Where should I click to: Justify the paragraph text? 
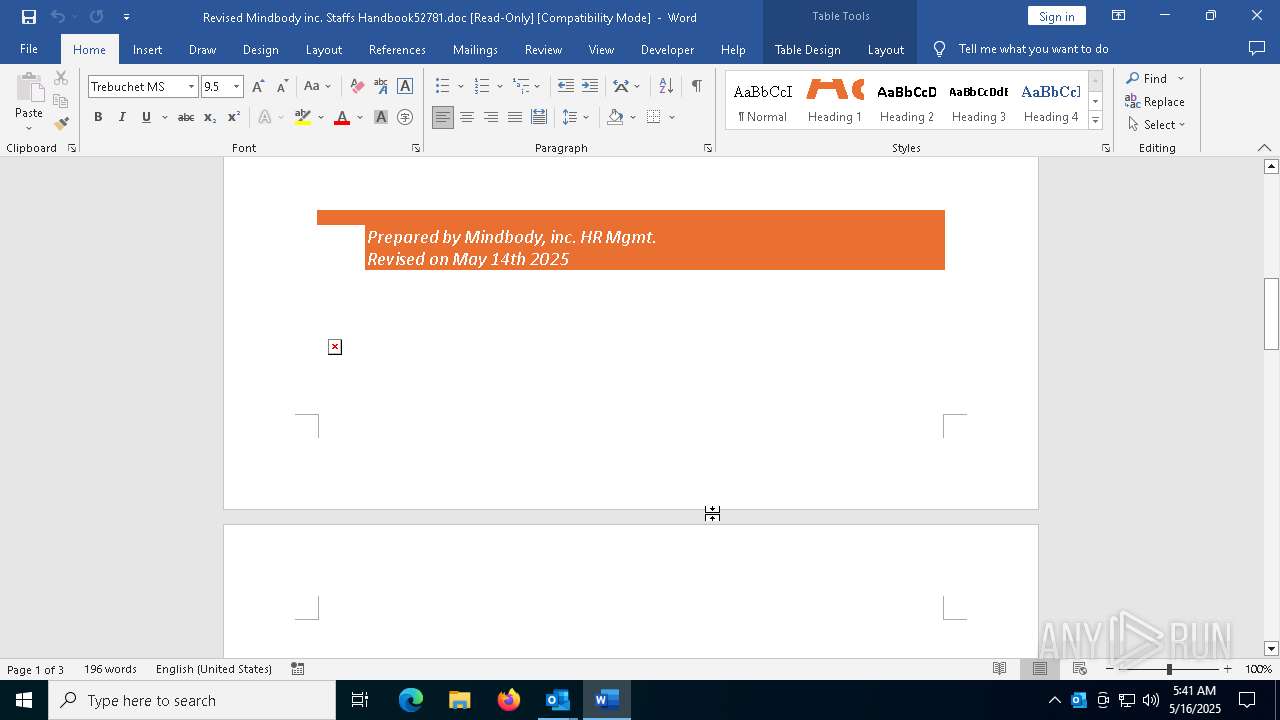[x=515, y=118]
